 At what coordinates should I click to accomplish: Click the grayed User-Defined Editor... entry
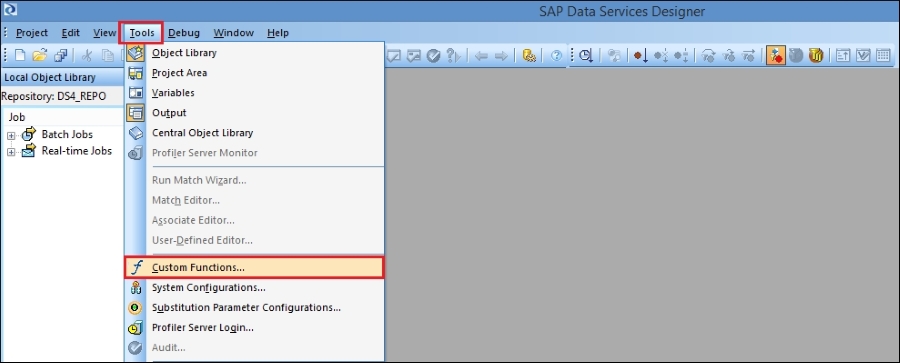pos(254,241)
